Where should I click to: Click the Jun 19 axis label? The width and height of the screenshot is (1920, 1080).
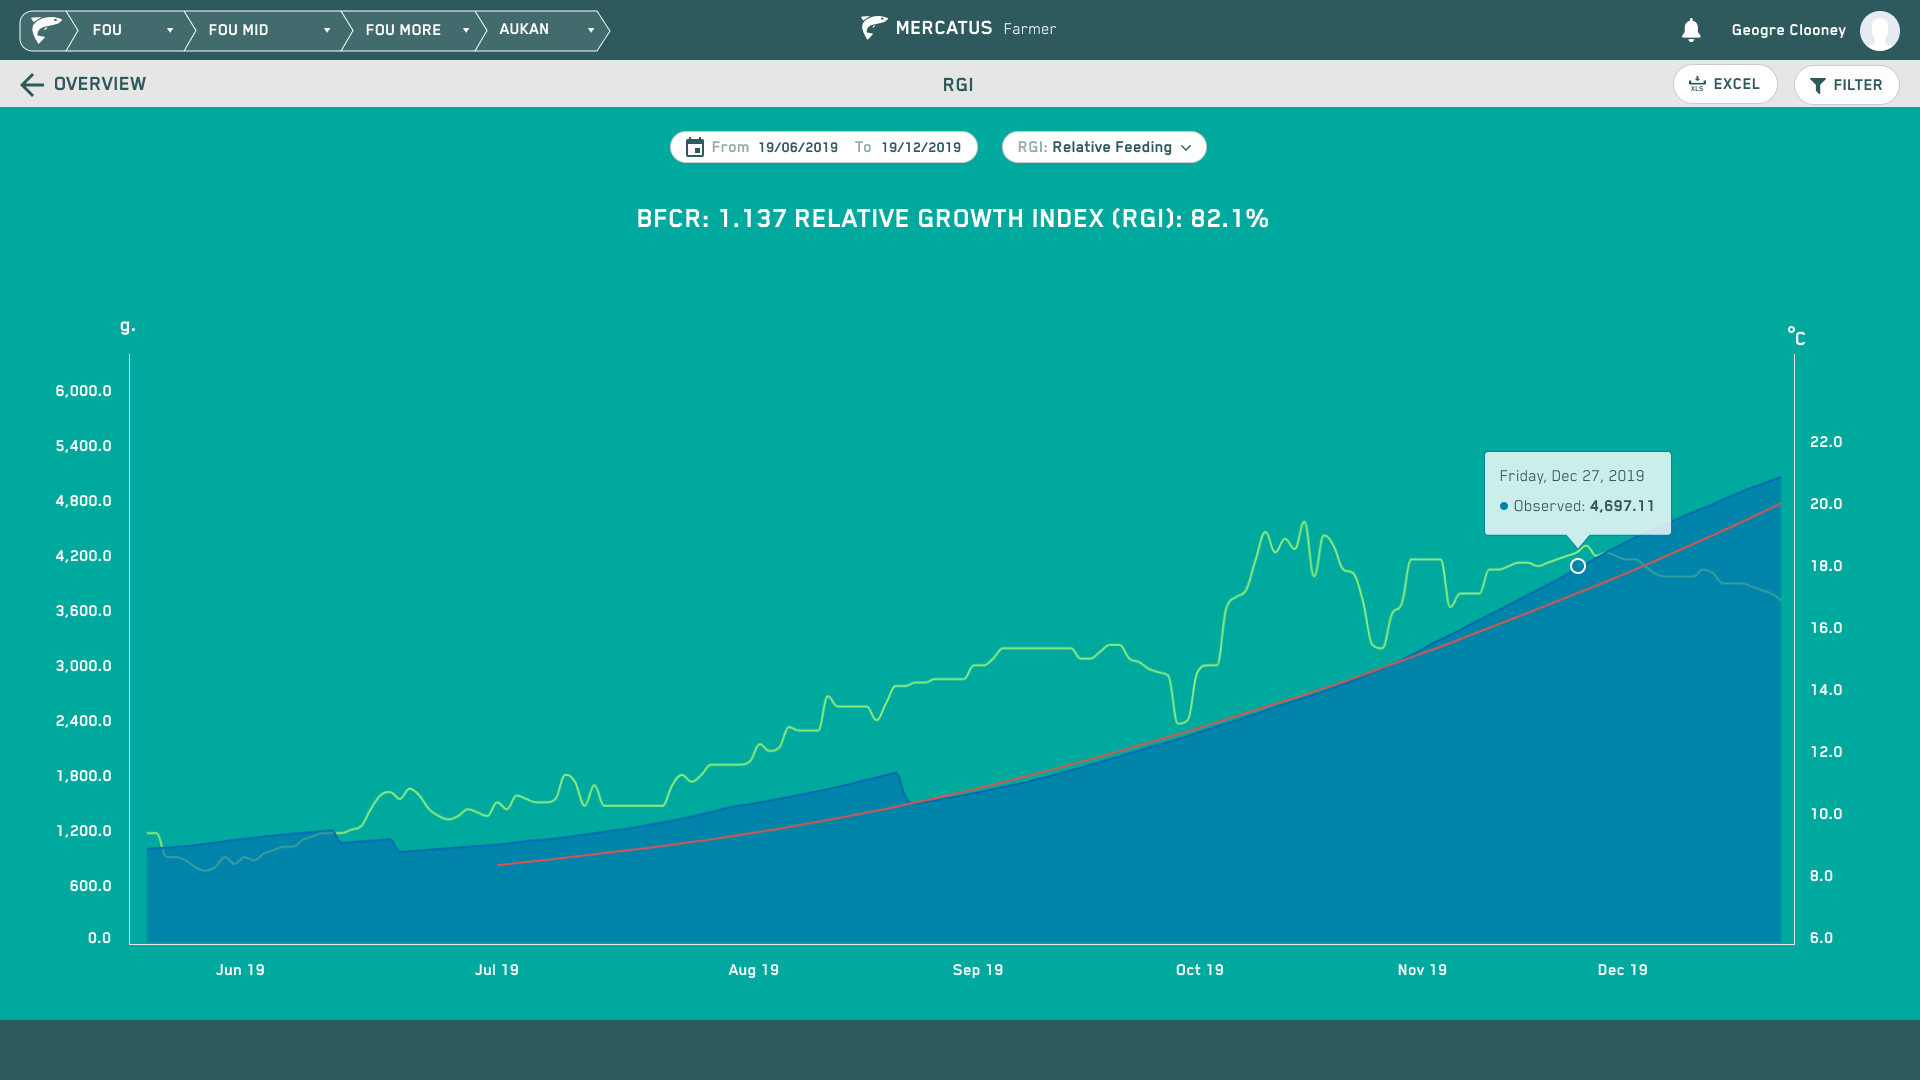click(x=240, y=970)
